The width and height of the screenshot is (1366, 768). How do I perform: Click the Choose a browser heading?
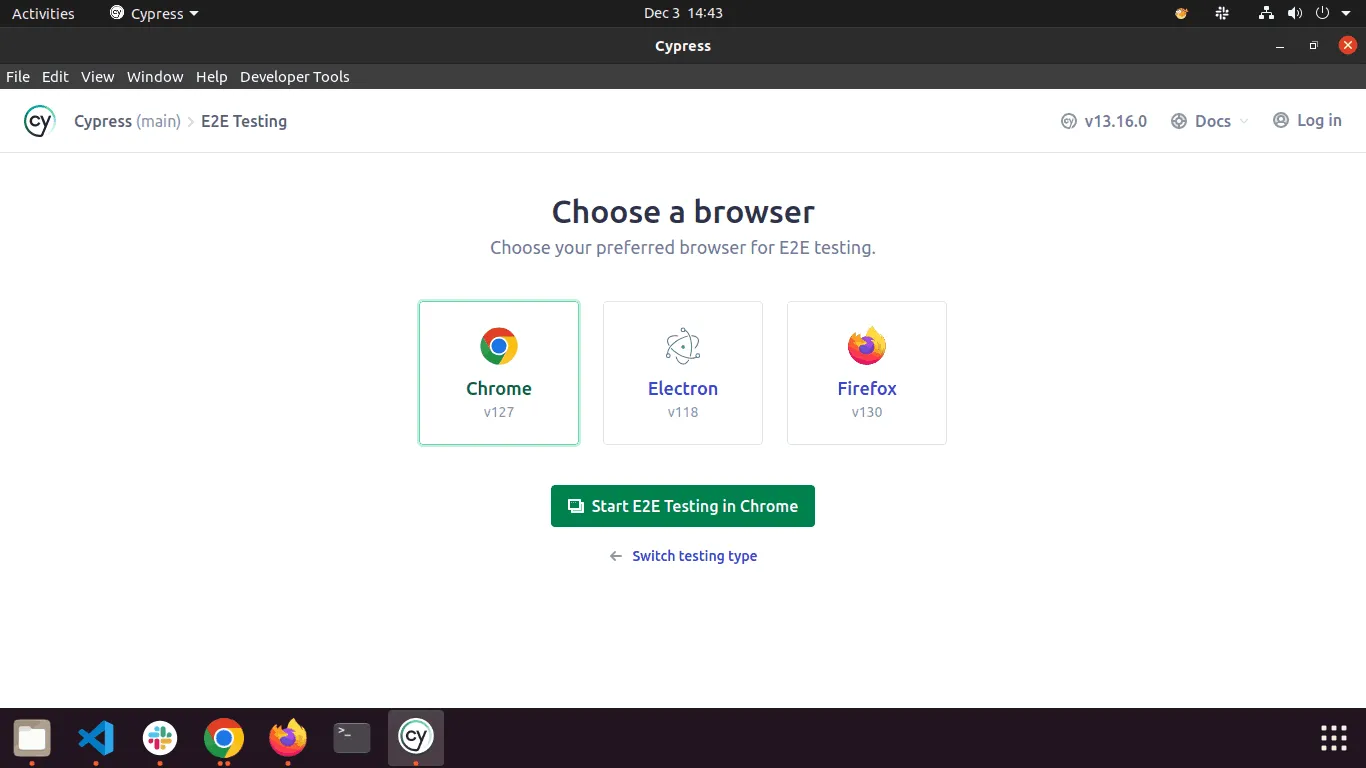point(683,212)
